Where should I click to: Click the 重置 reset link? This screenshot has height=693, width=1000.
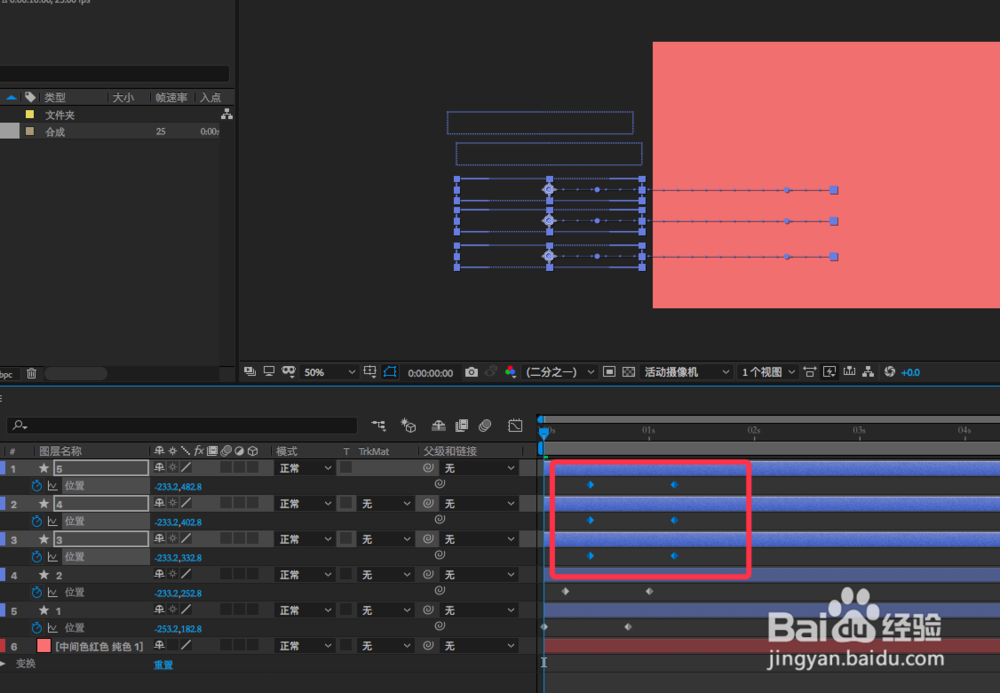[x=163, y=665]
